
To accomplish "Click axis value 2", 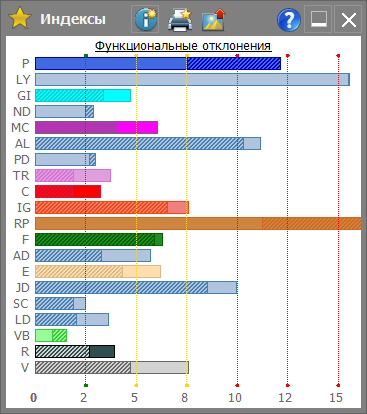I will [84, 398].
